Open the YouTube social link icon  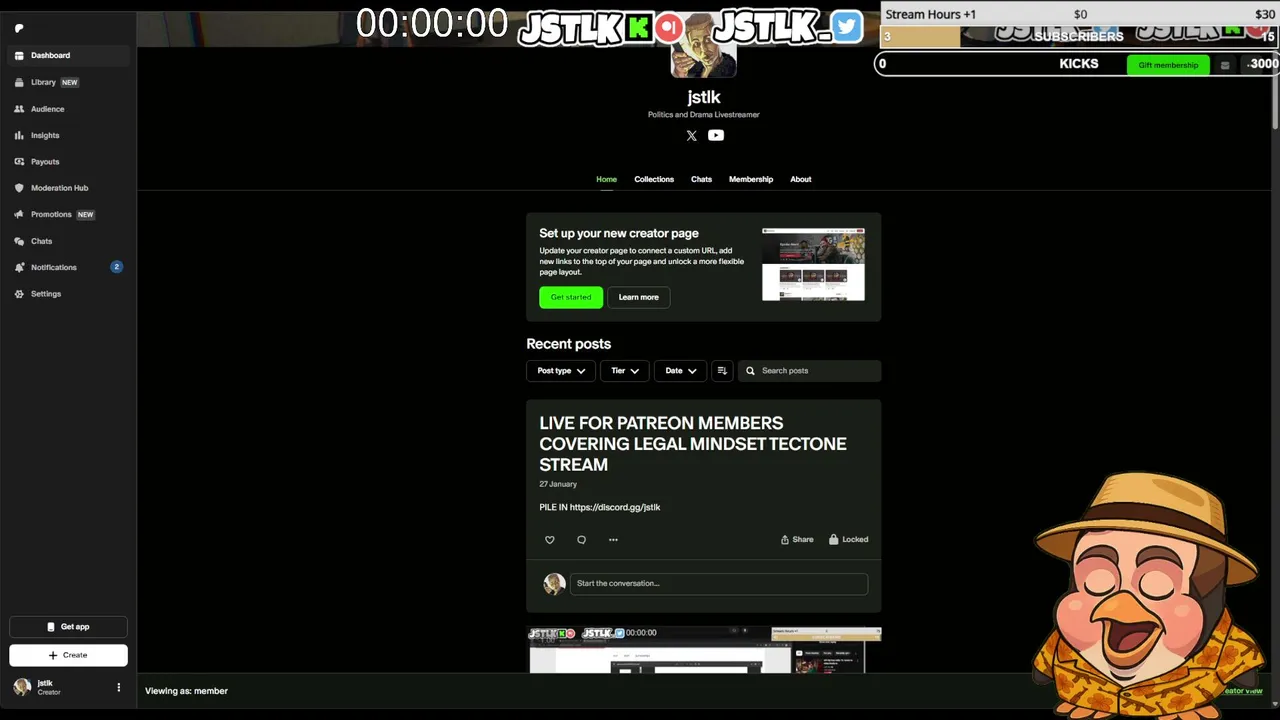[716, 135]
